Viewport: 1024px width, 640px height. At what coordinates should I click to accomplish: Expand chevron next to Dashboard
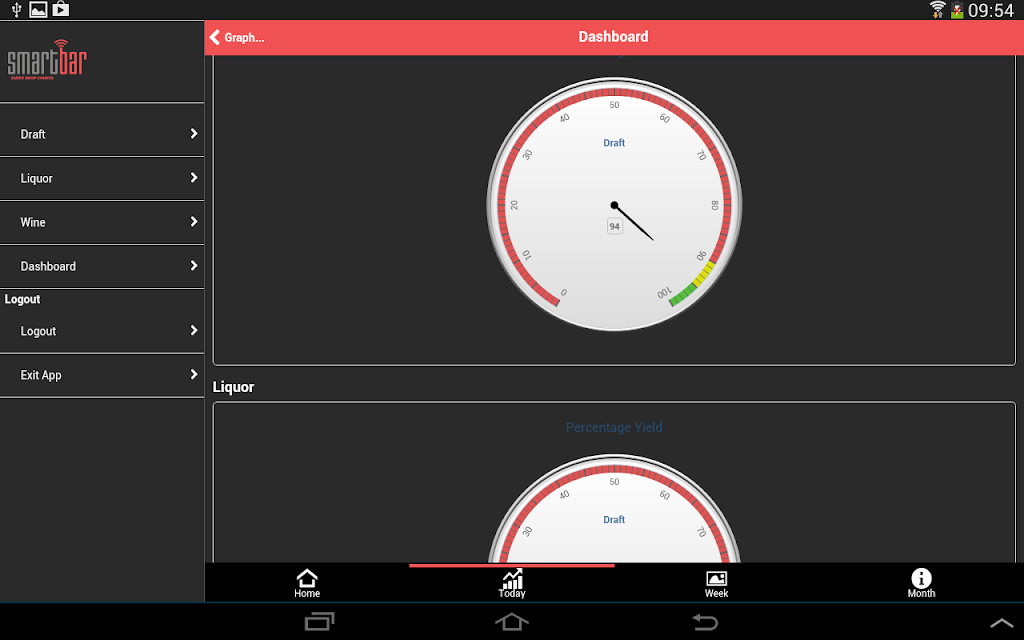[193, 265]
